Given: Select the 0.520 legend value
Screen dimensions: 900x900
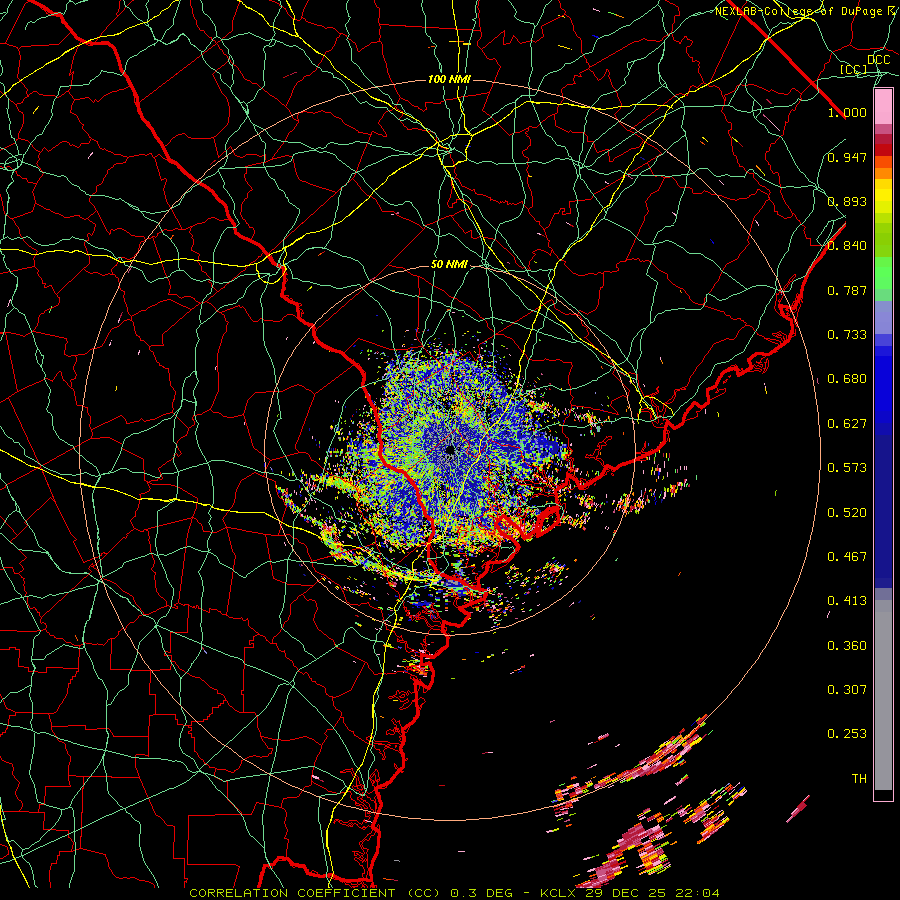Looking at the screenshot, I should tap(847, 513).
